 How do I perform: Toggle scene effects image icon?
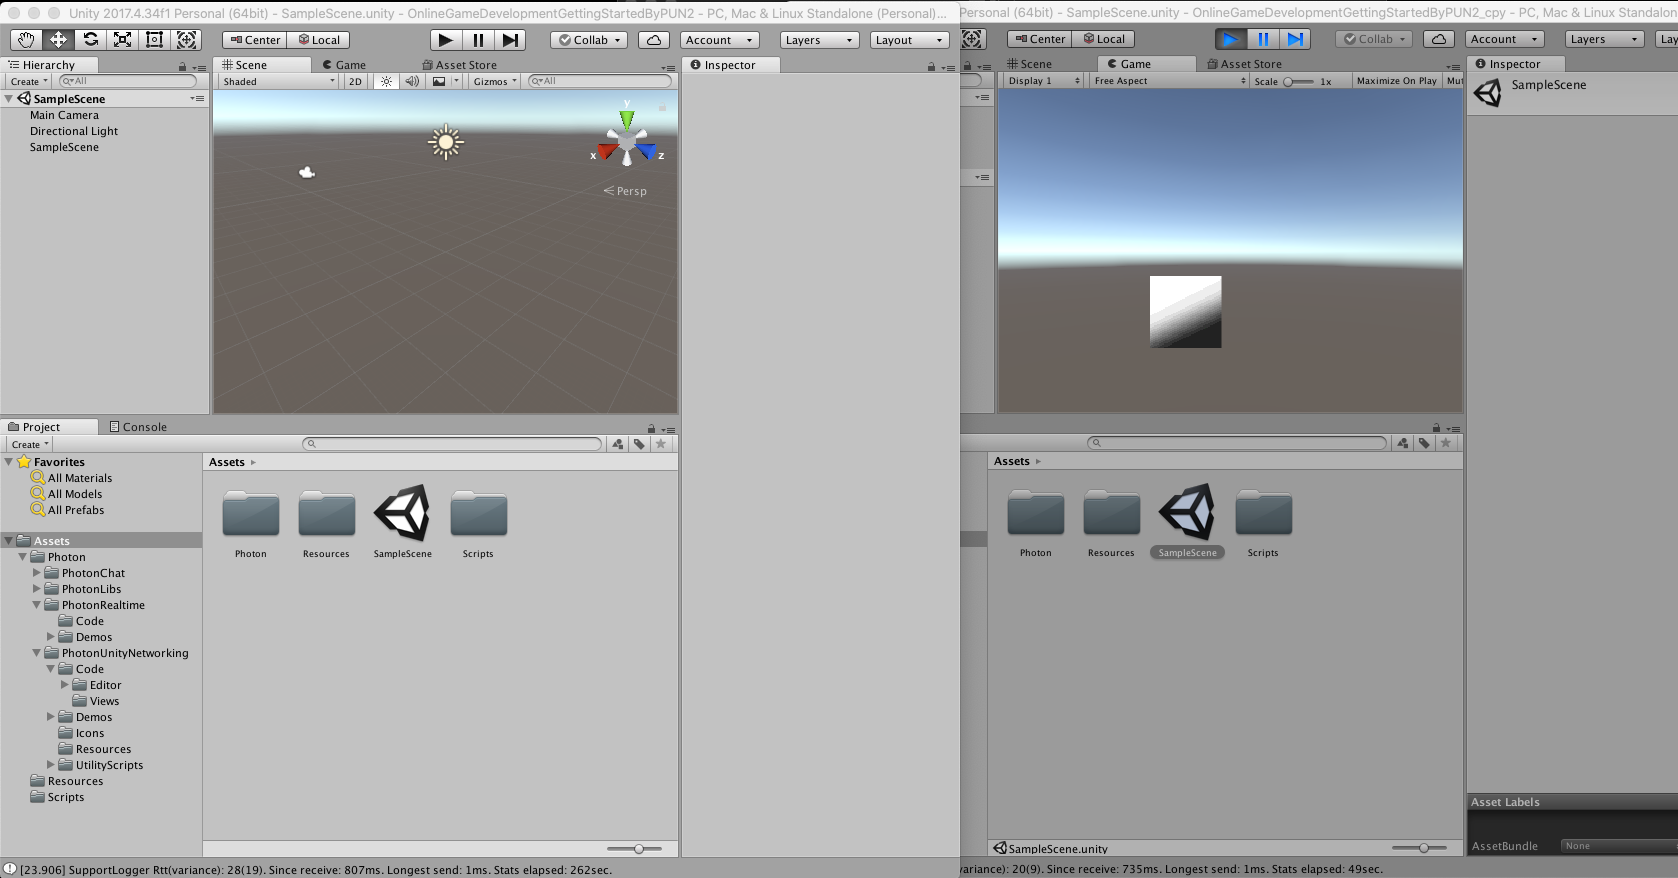[439, 82]
